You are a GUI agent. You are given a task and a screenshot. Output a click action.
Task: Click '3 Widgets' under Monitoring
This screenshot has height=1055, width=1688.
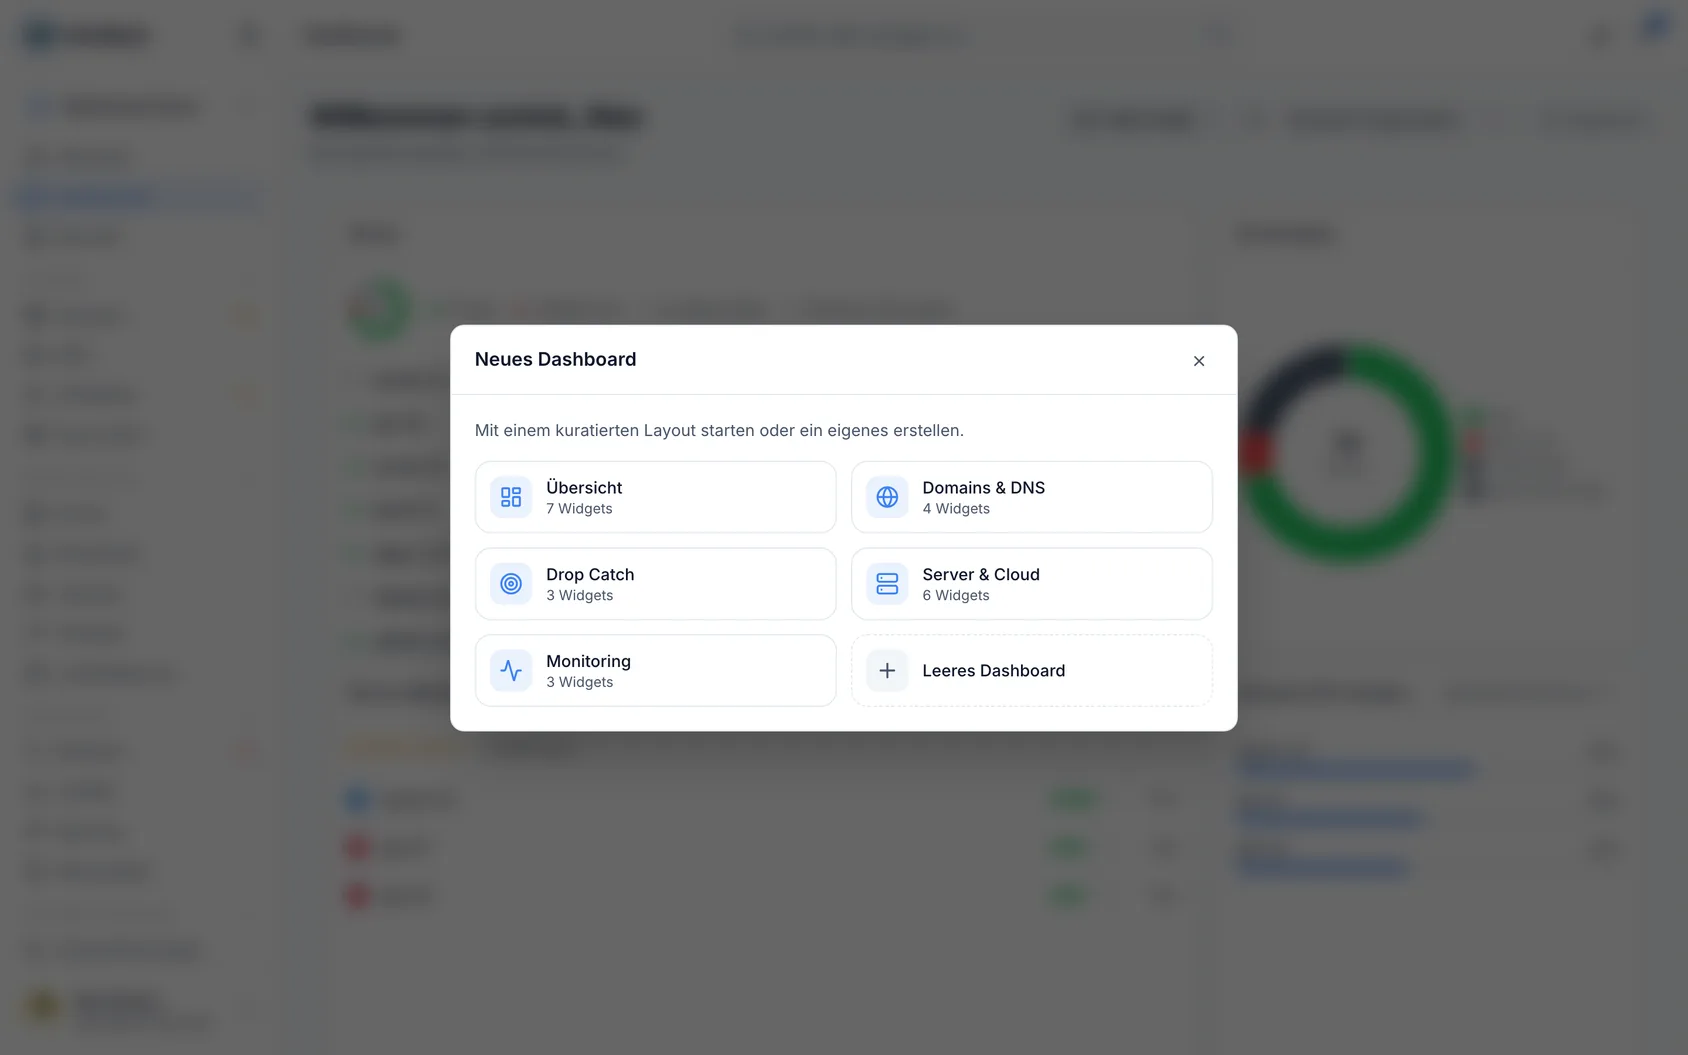[x=579, y=683]
